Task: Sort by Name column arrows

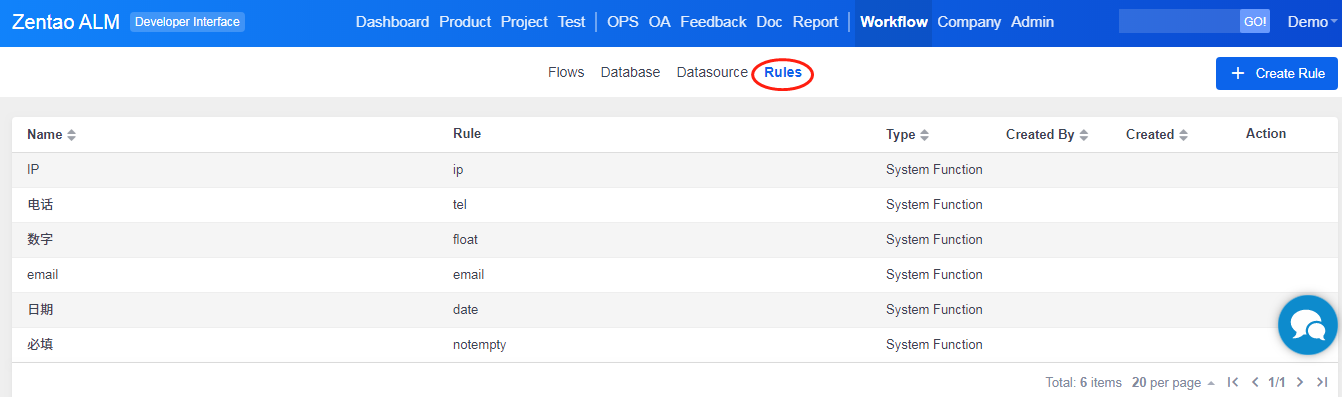Action: [71, 135]
